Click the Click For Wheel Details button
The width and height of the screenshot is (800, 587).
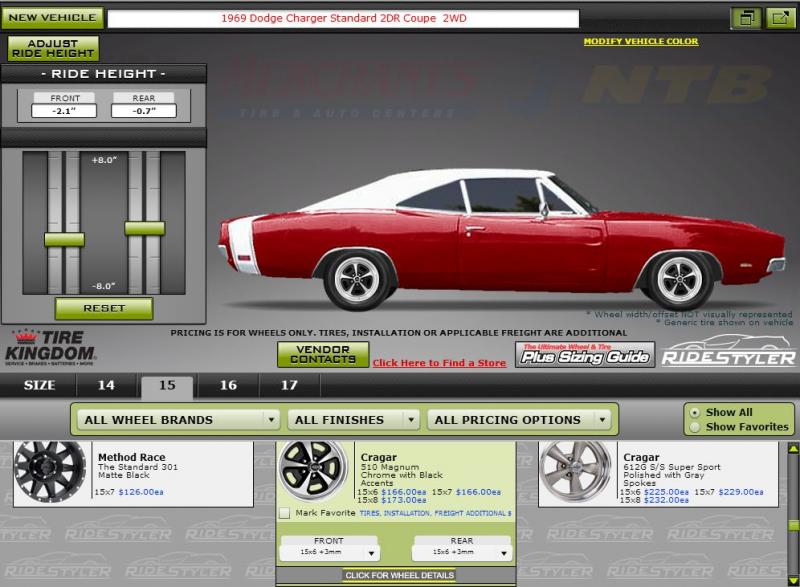(399, 575)
